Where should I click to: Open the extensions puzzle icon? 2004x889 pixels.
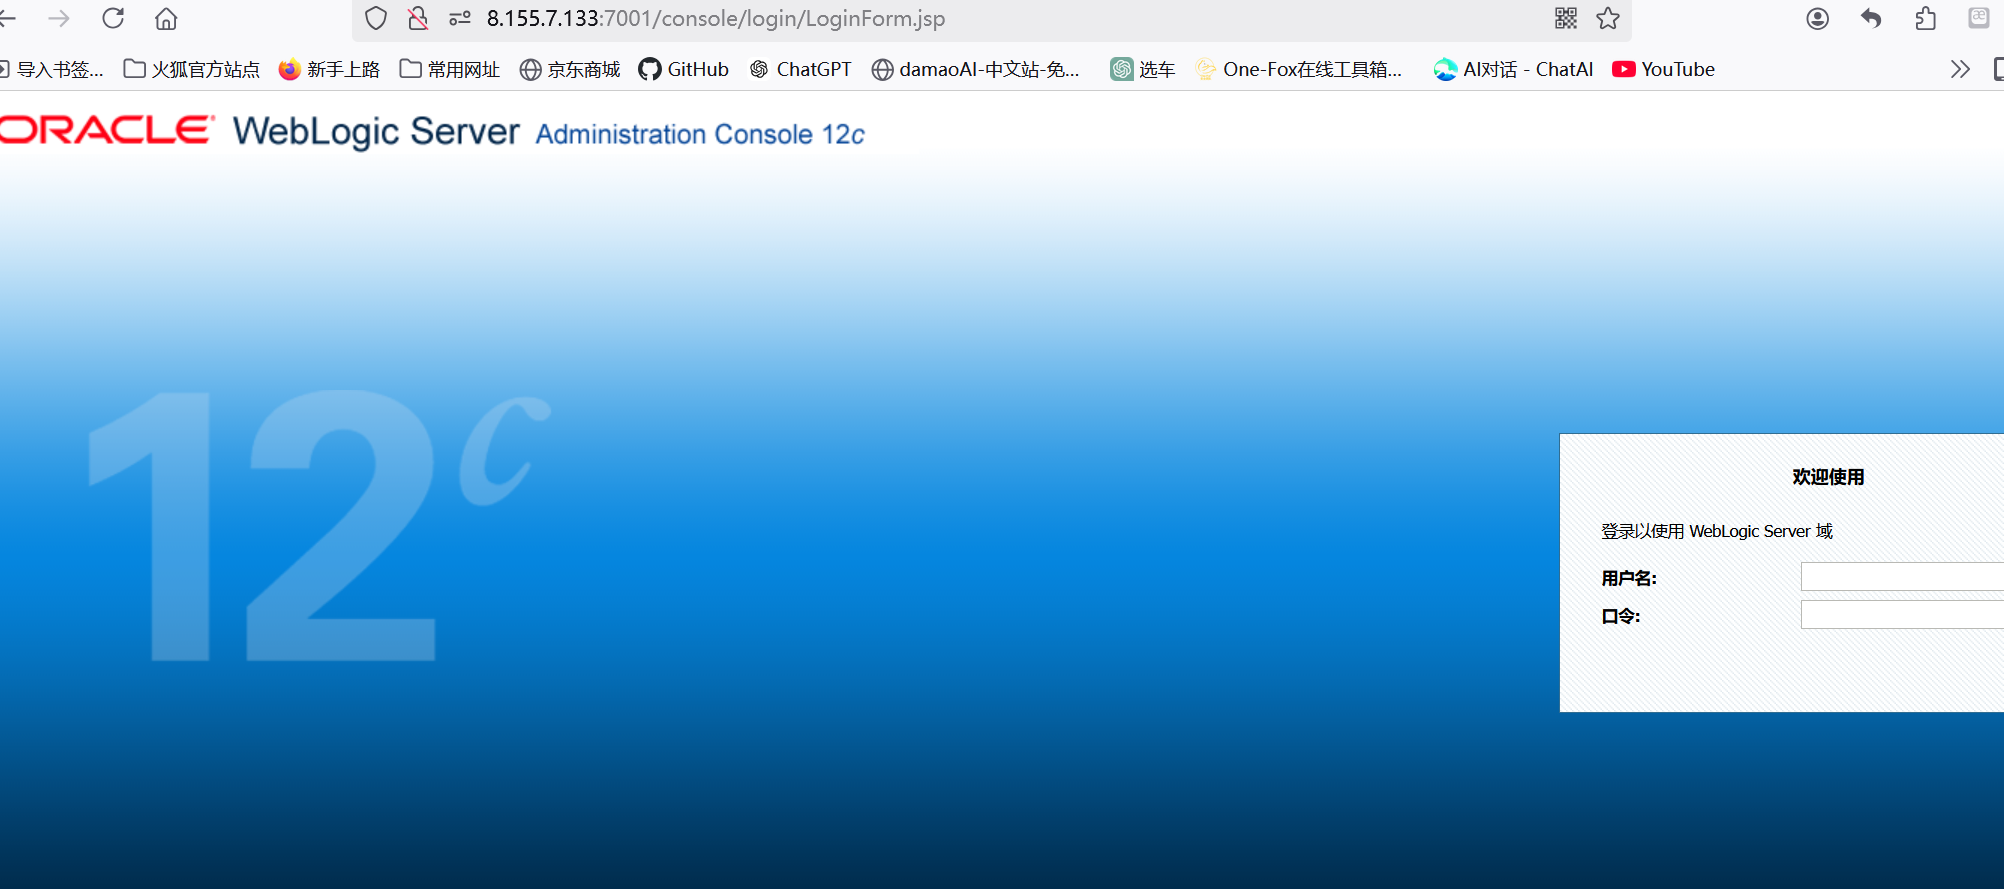[1926, 18]
